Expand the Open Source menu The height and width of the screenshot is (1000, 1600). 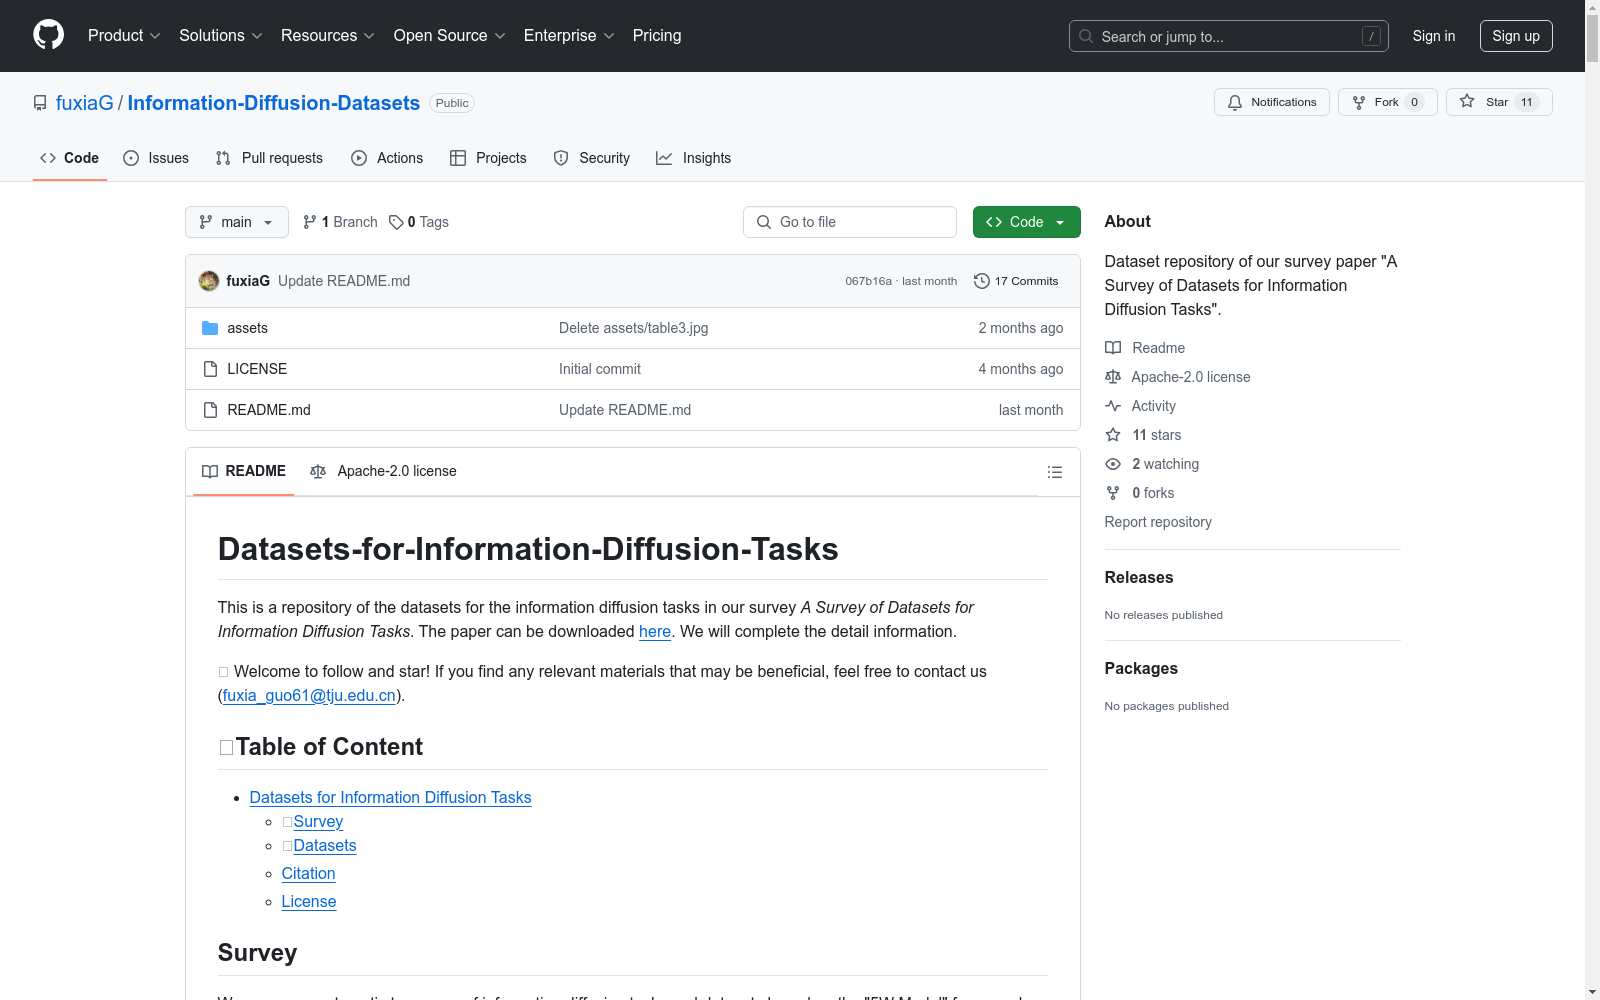pyautogui.click(x=449, y=36)
